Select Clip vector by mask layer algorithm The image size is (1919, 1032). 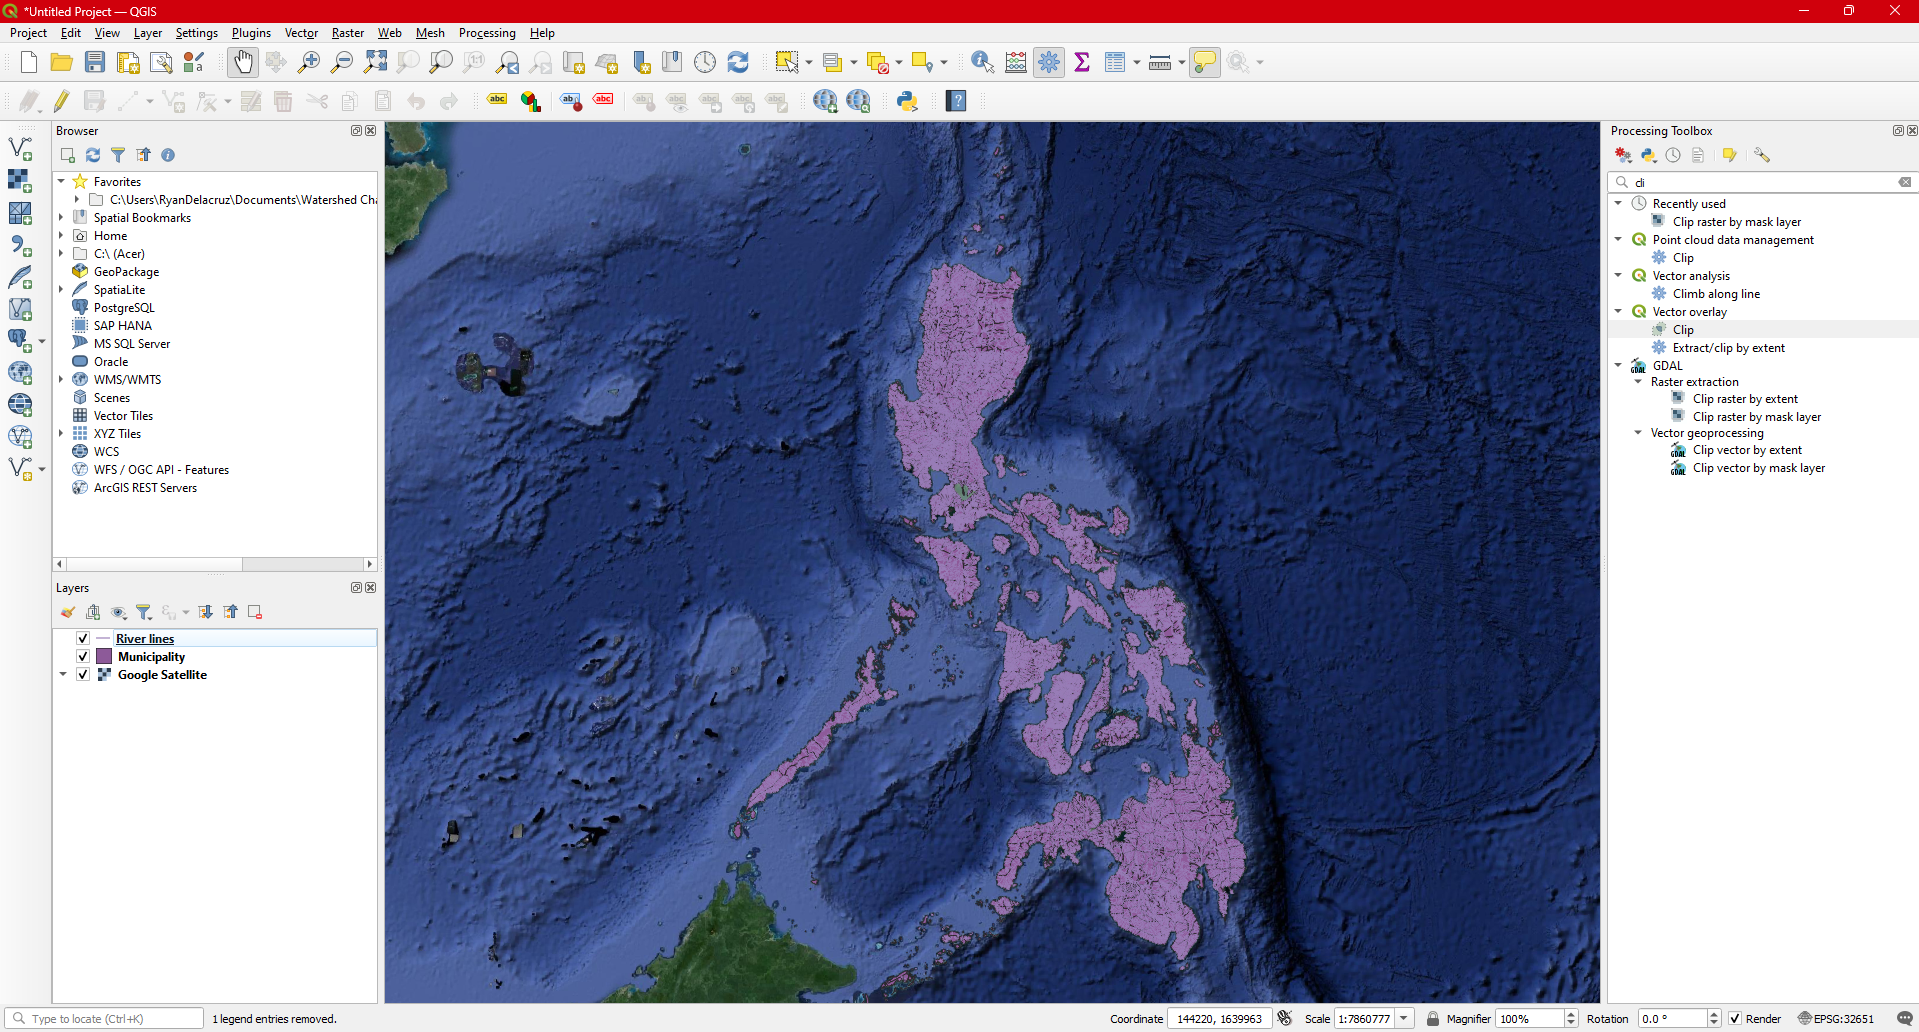point(1757,467)
